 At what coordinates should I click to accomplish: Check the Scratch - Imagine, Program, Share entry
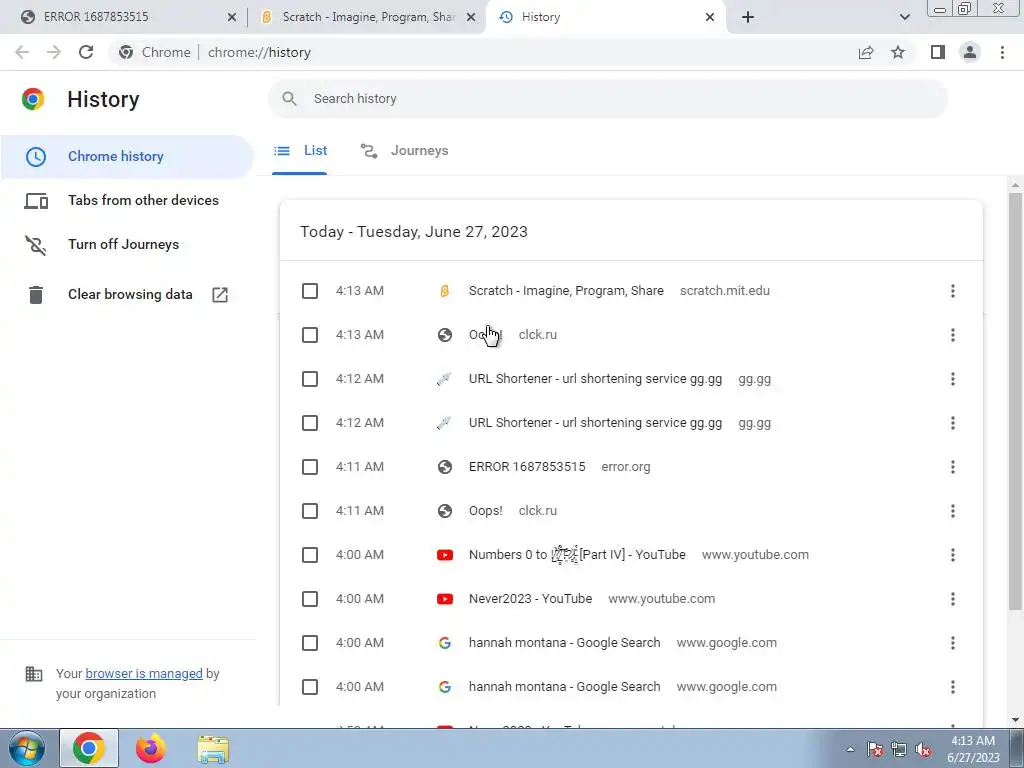point(310,291)
